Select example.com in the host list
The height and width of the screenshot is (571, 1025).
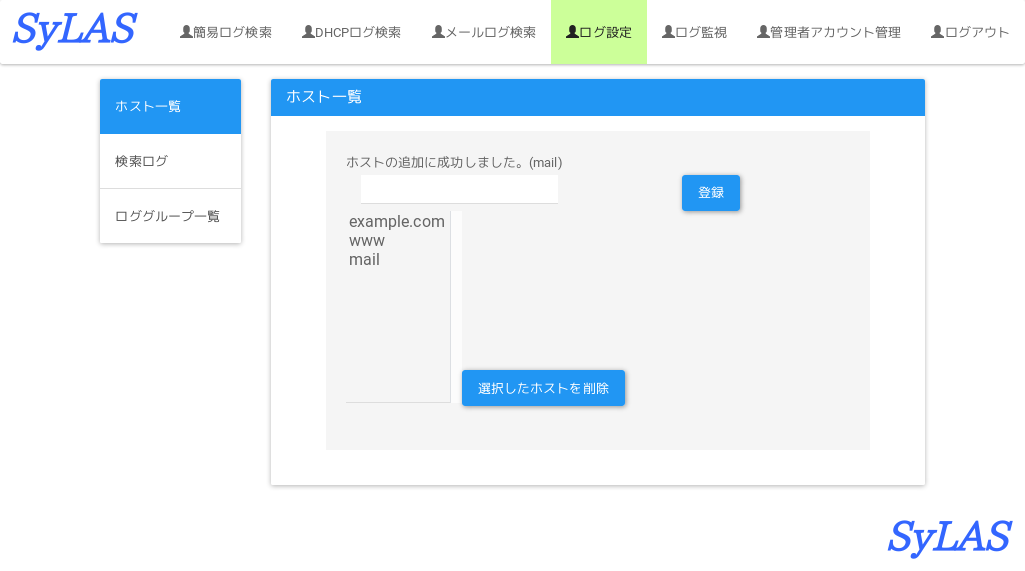pos(396,222)
